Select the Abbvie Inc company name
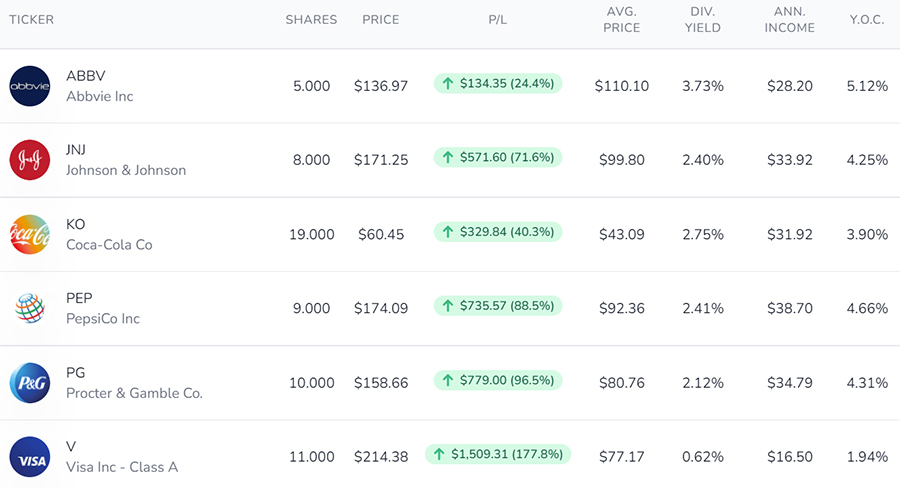This screenshot has width=900, height=488. 100,96
